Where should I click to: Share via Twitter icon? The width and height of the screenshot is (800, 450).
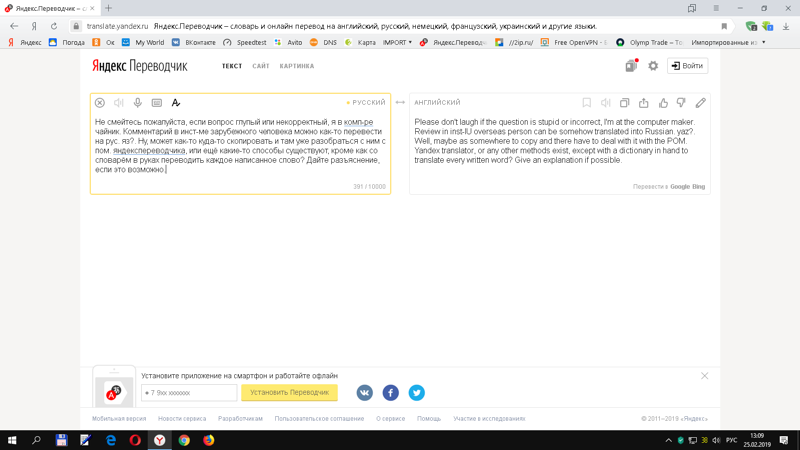(x=417, y=393)
